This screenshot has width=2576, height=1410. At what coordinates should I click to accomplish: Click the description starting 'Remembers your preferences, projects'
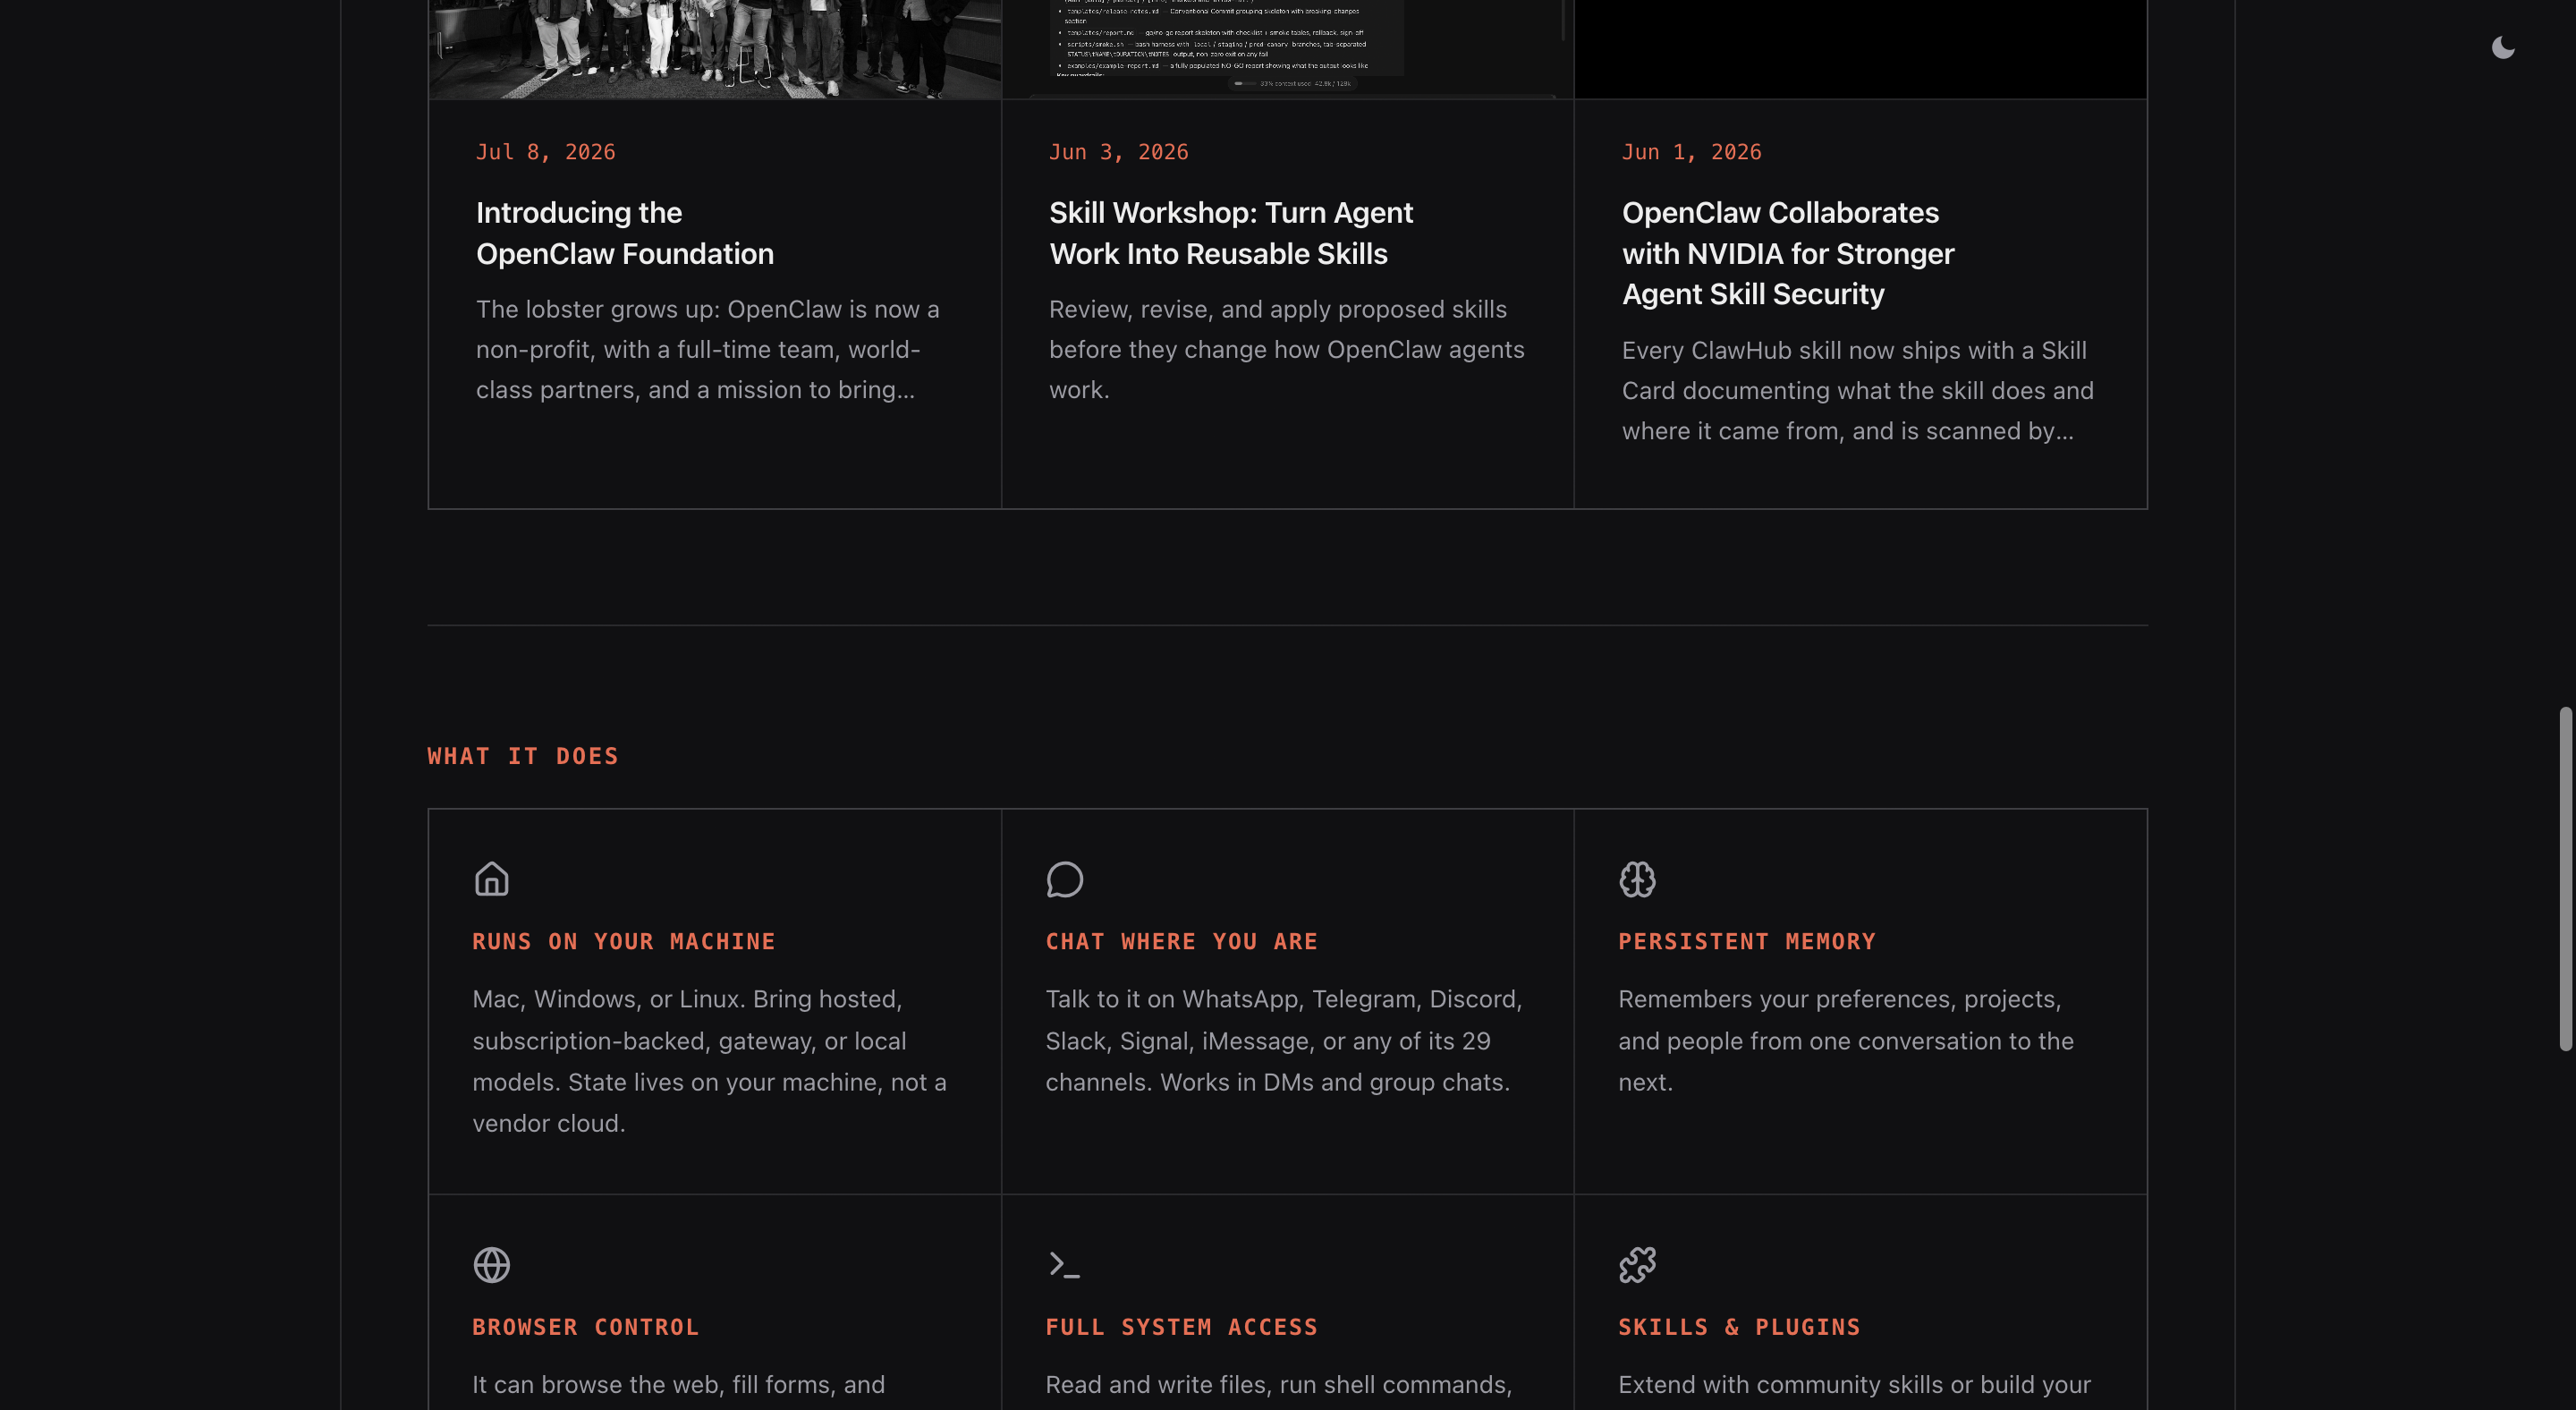pos(1846,1041)
